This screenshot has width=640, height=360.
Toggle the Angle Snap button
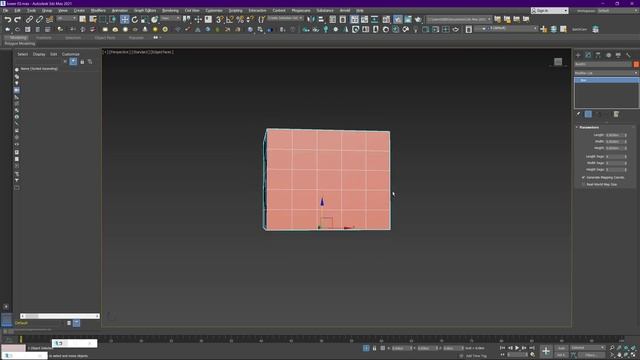point(230,19)
